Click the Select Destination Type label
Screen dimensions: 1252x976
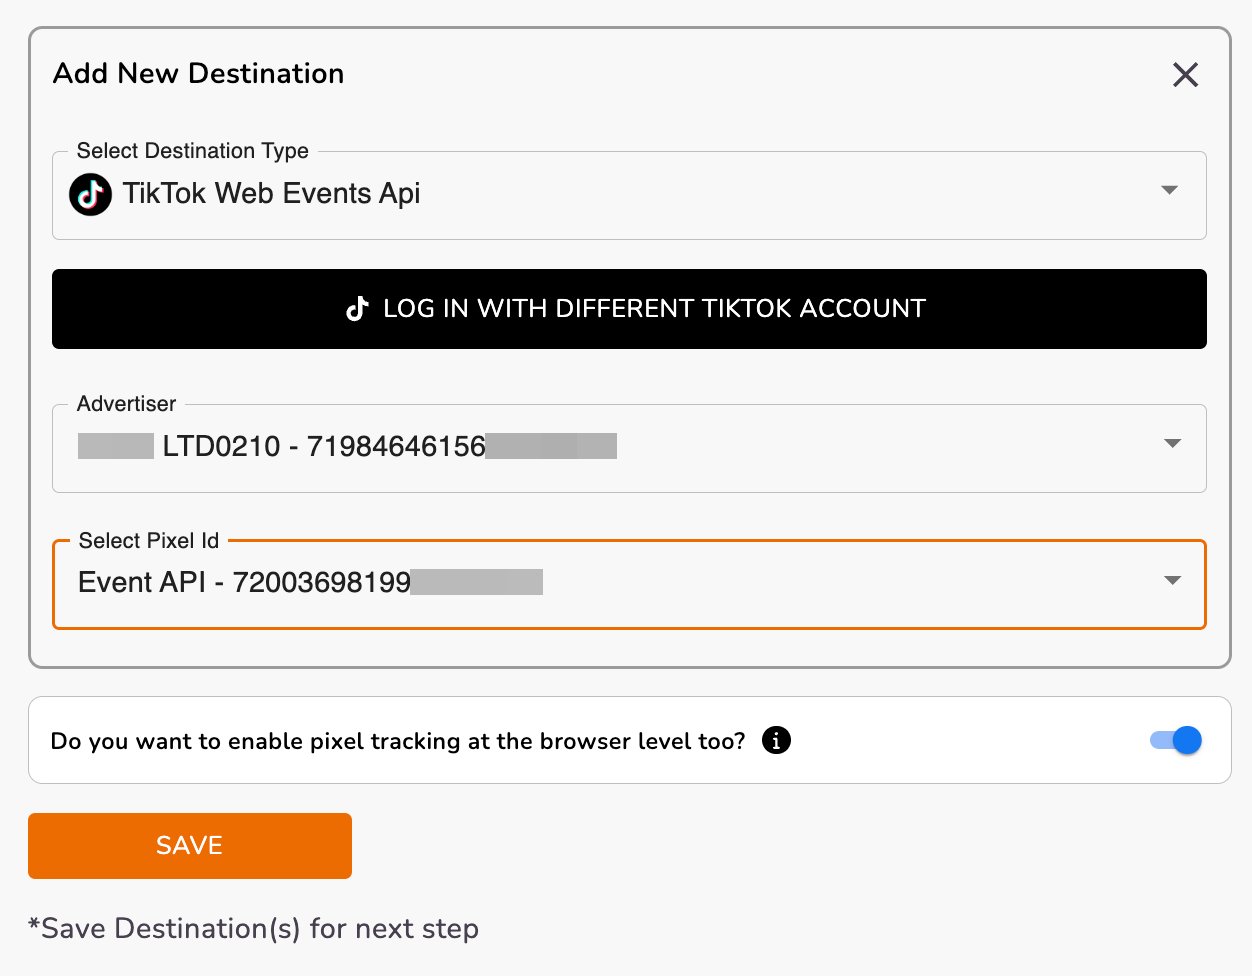(x=193, y=151)
